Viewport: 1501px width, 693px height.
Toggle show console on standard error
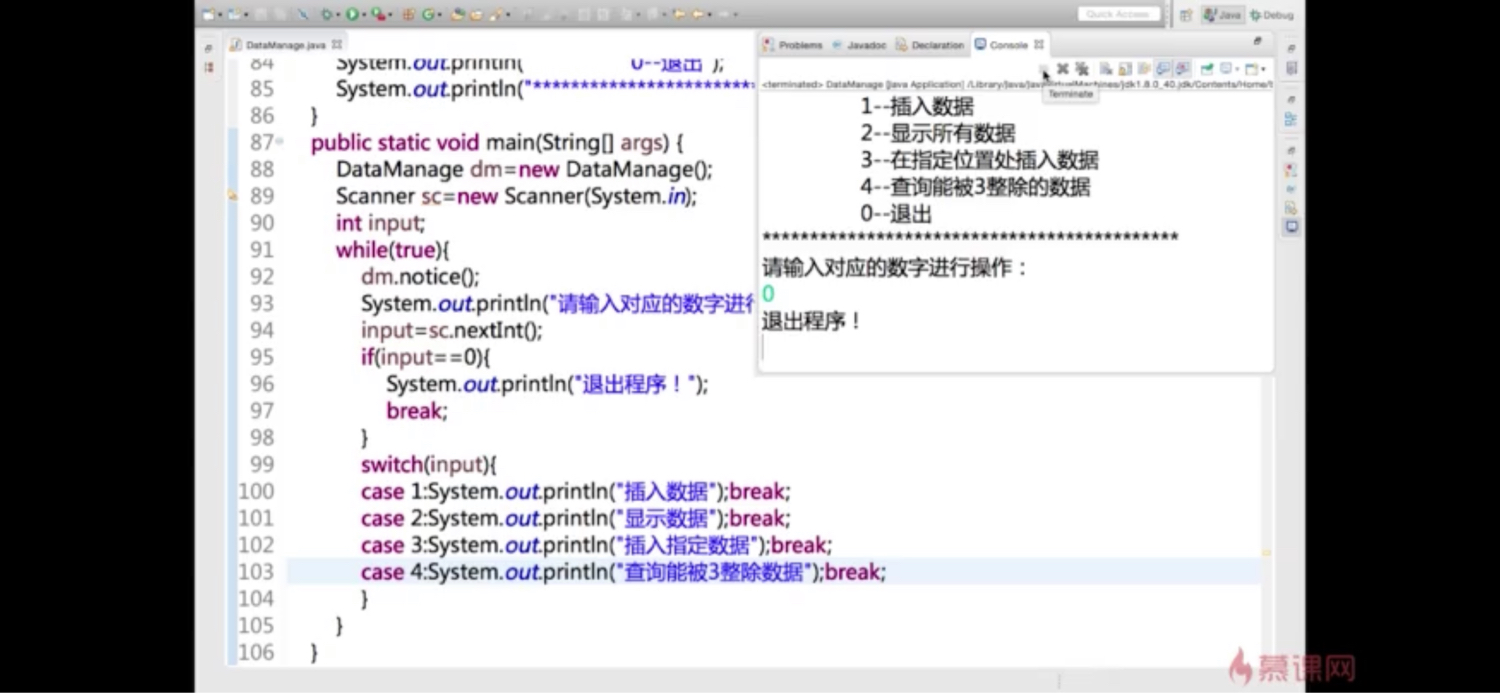coord(1182,69)
